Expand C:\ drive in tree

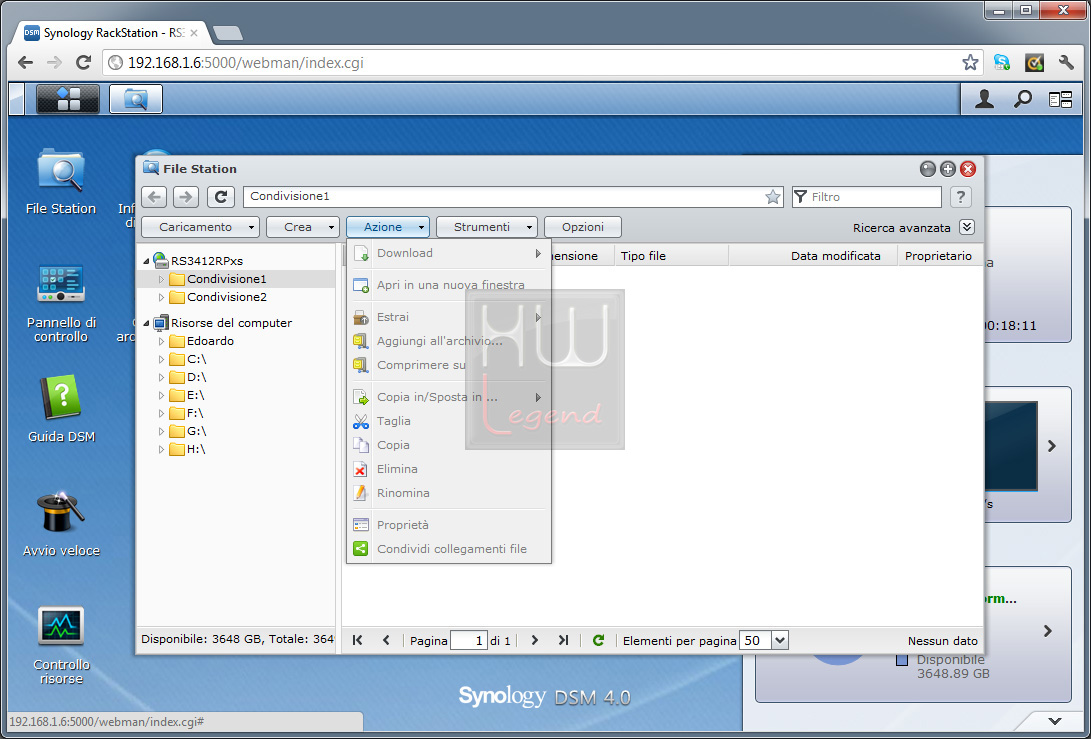pyautogui.click(x=161, y=359)
